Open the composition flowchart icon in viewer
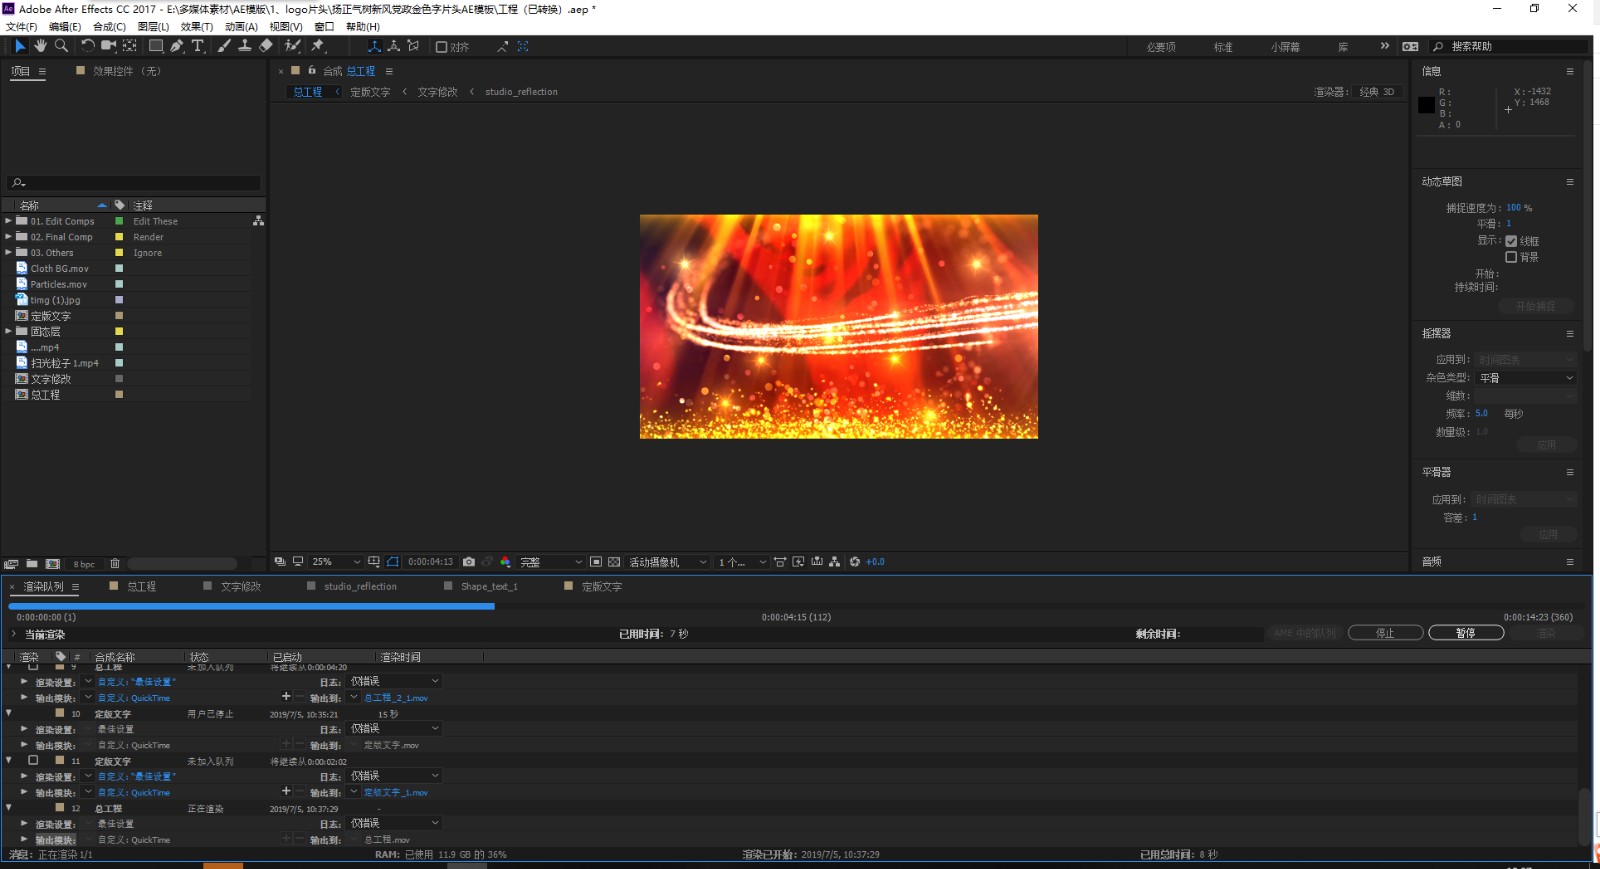Screen dimensions: 1600x869 point(834,562)
